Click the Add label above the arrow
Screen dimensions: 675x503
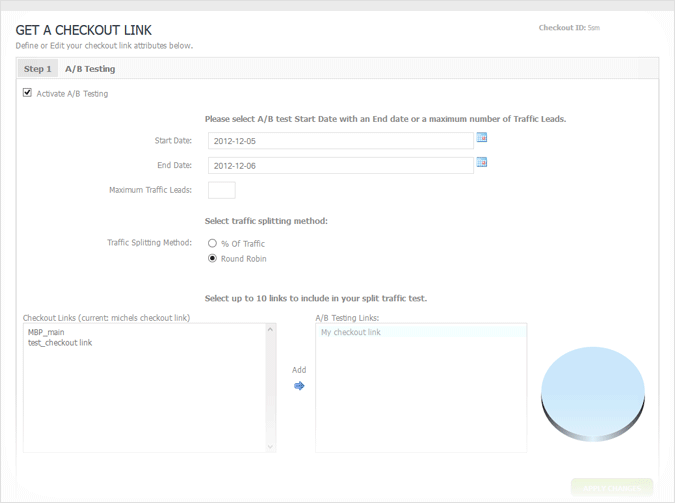coord(299,370)
